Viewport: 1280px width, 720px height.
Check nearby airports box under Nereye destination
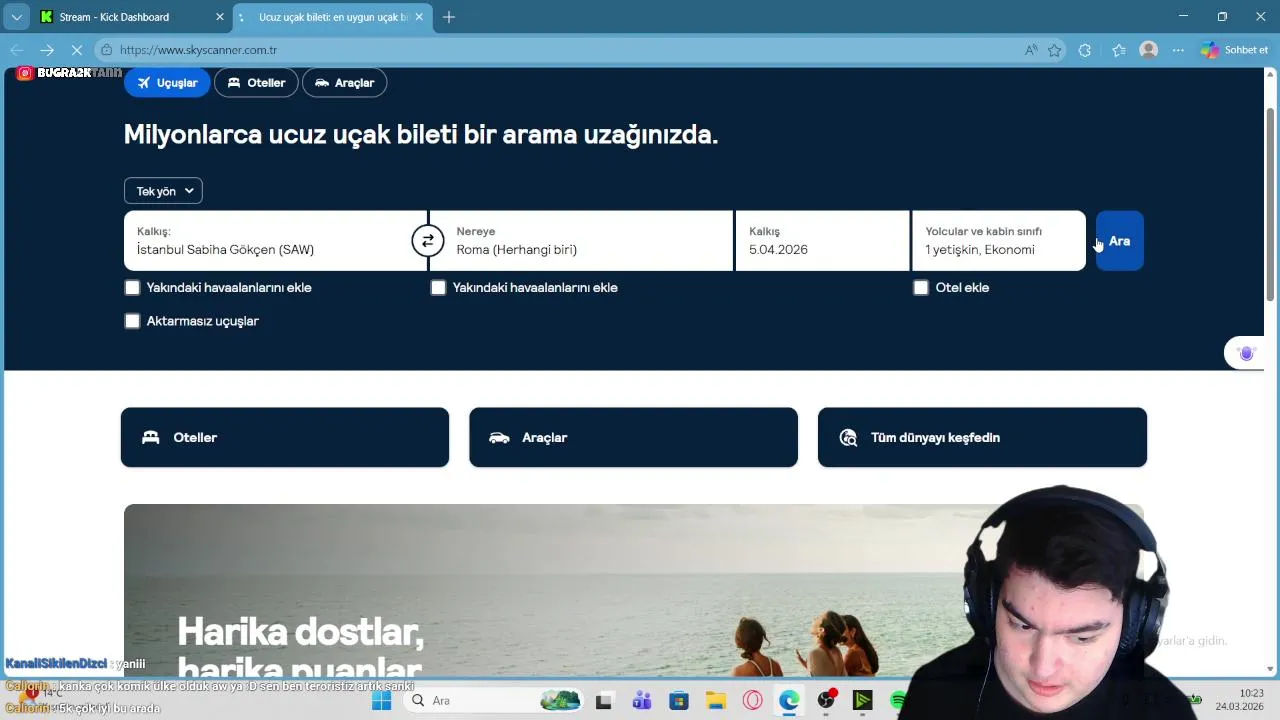[438, 288]
